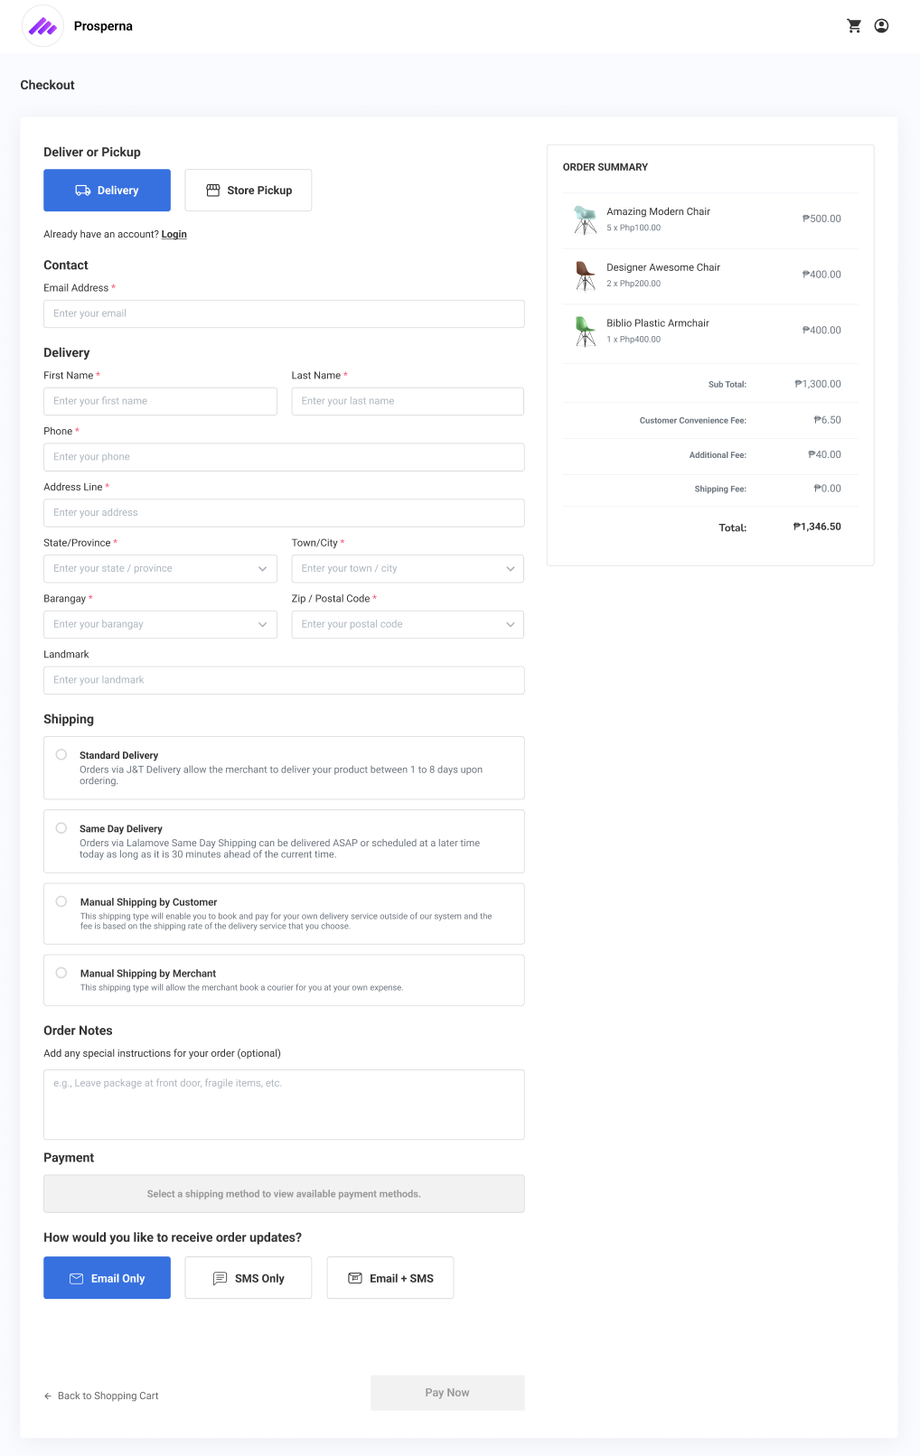This screenshot has width=920, height=1456.
Task: Click the back arrow to Shopping Cart
Action: point(48,1396)
